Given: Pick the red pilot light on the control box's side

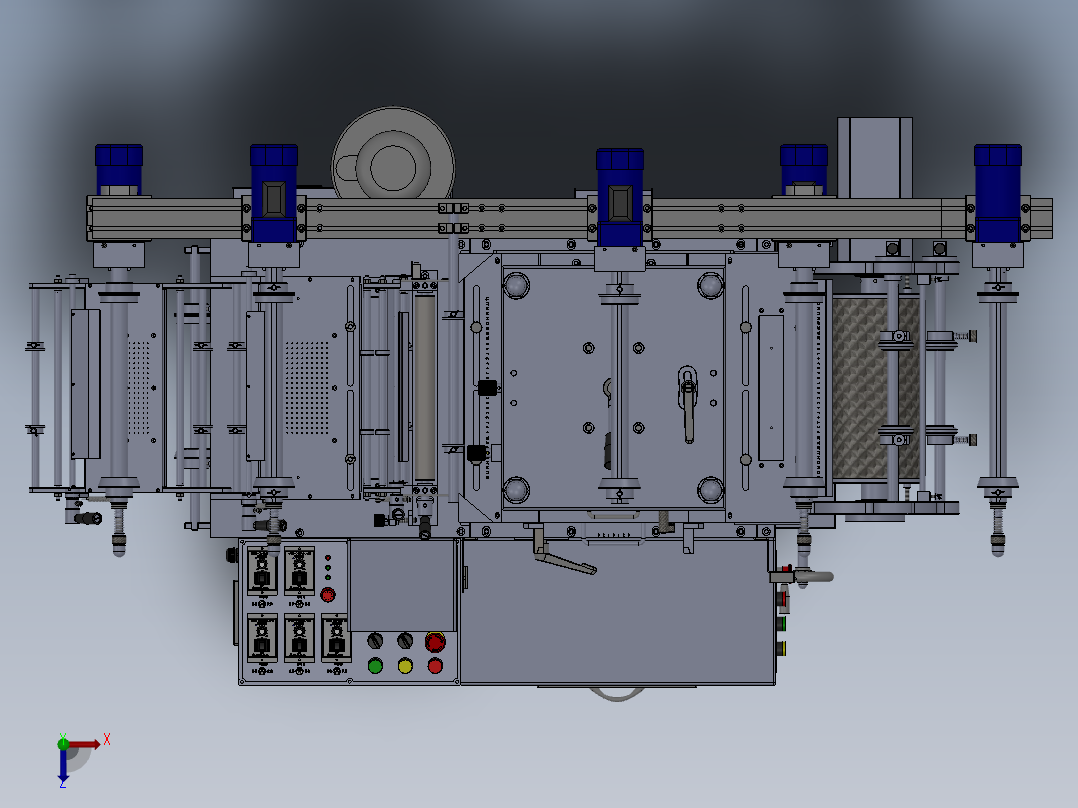Looking at the screenshot, I should [782, 599].
